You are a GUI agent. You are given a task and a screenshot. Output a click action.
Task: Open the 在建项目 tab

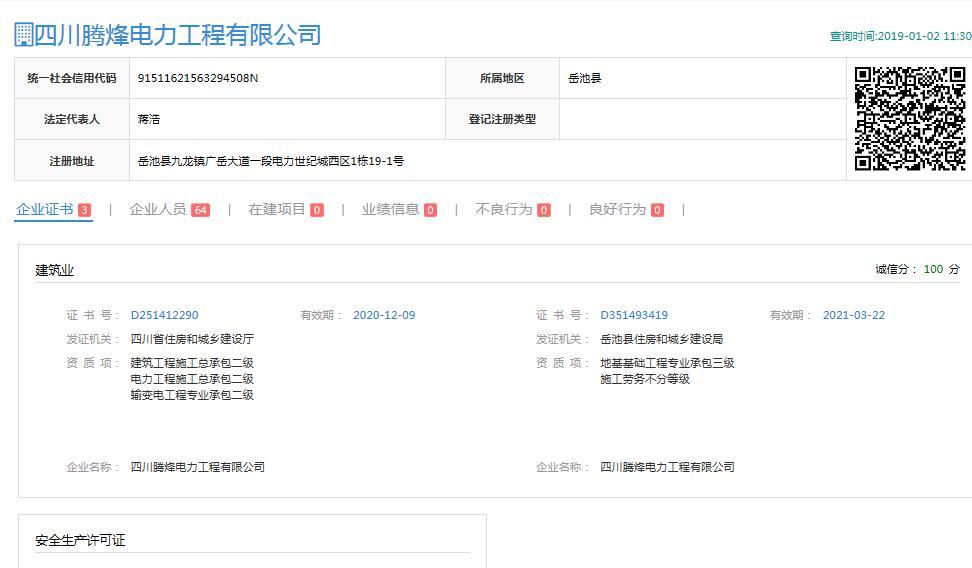(x=277, y=209)
